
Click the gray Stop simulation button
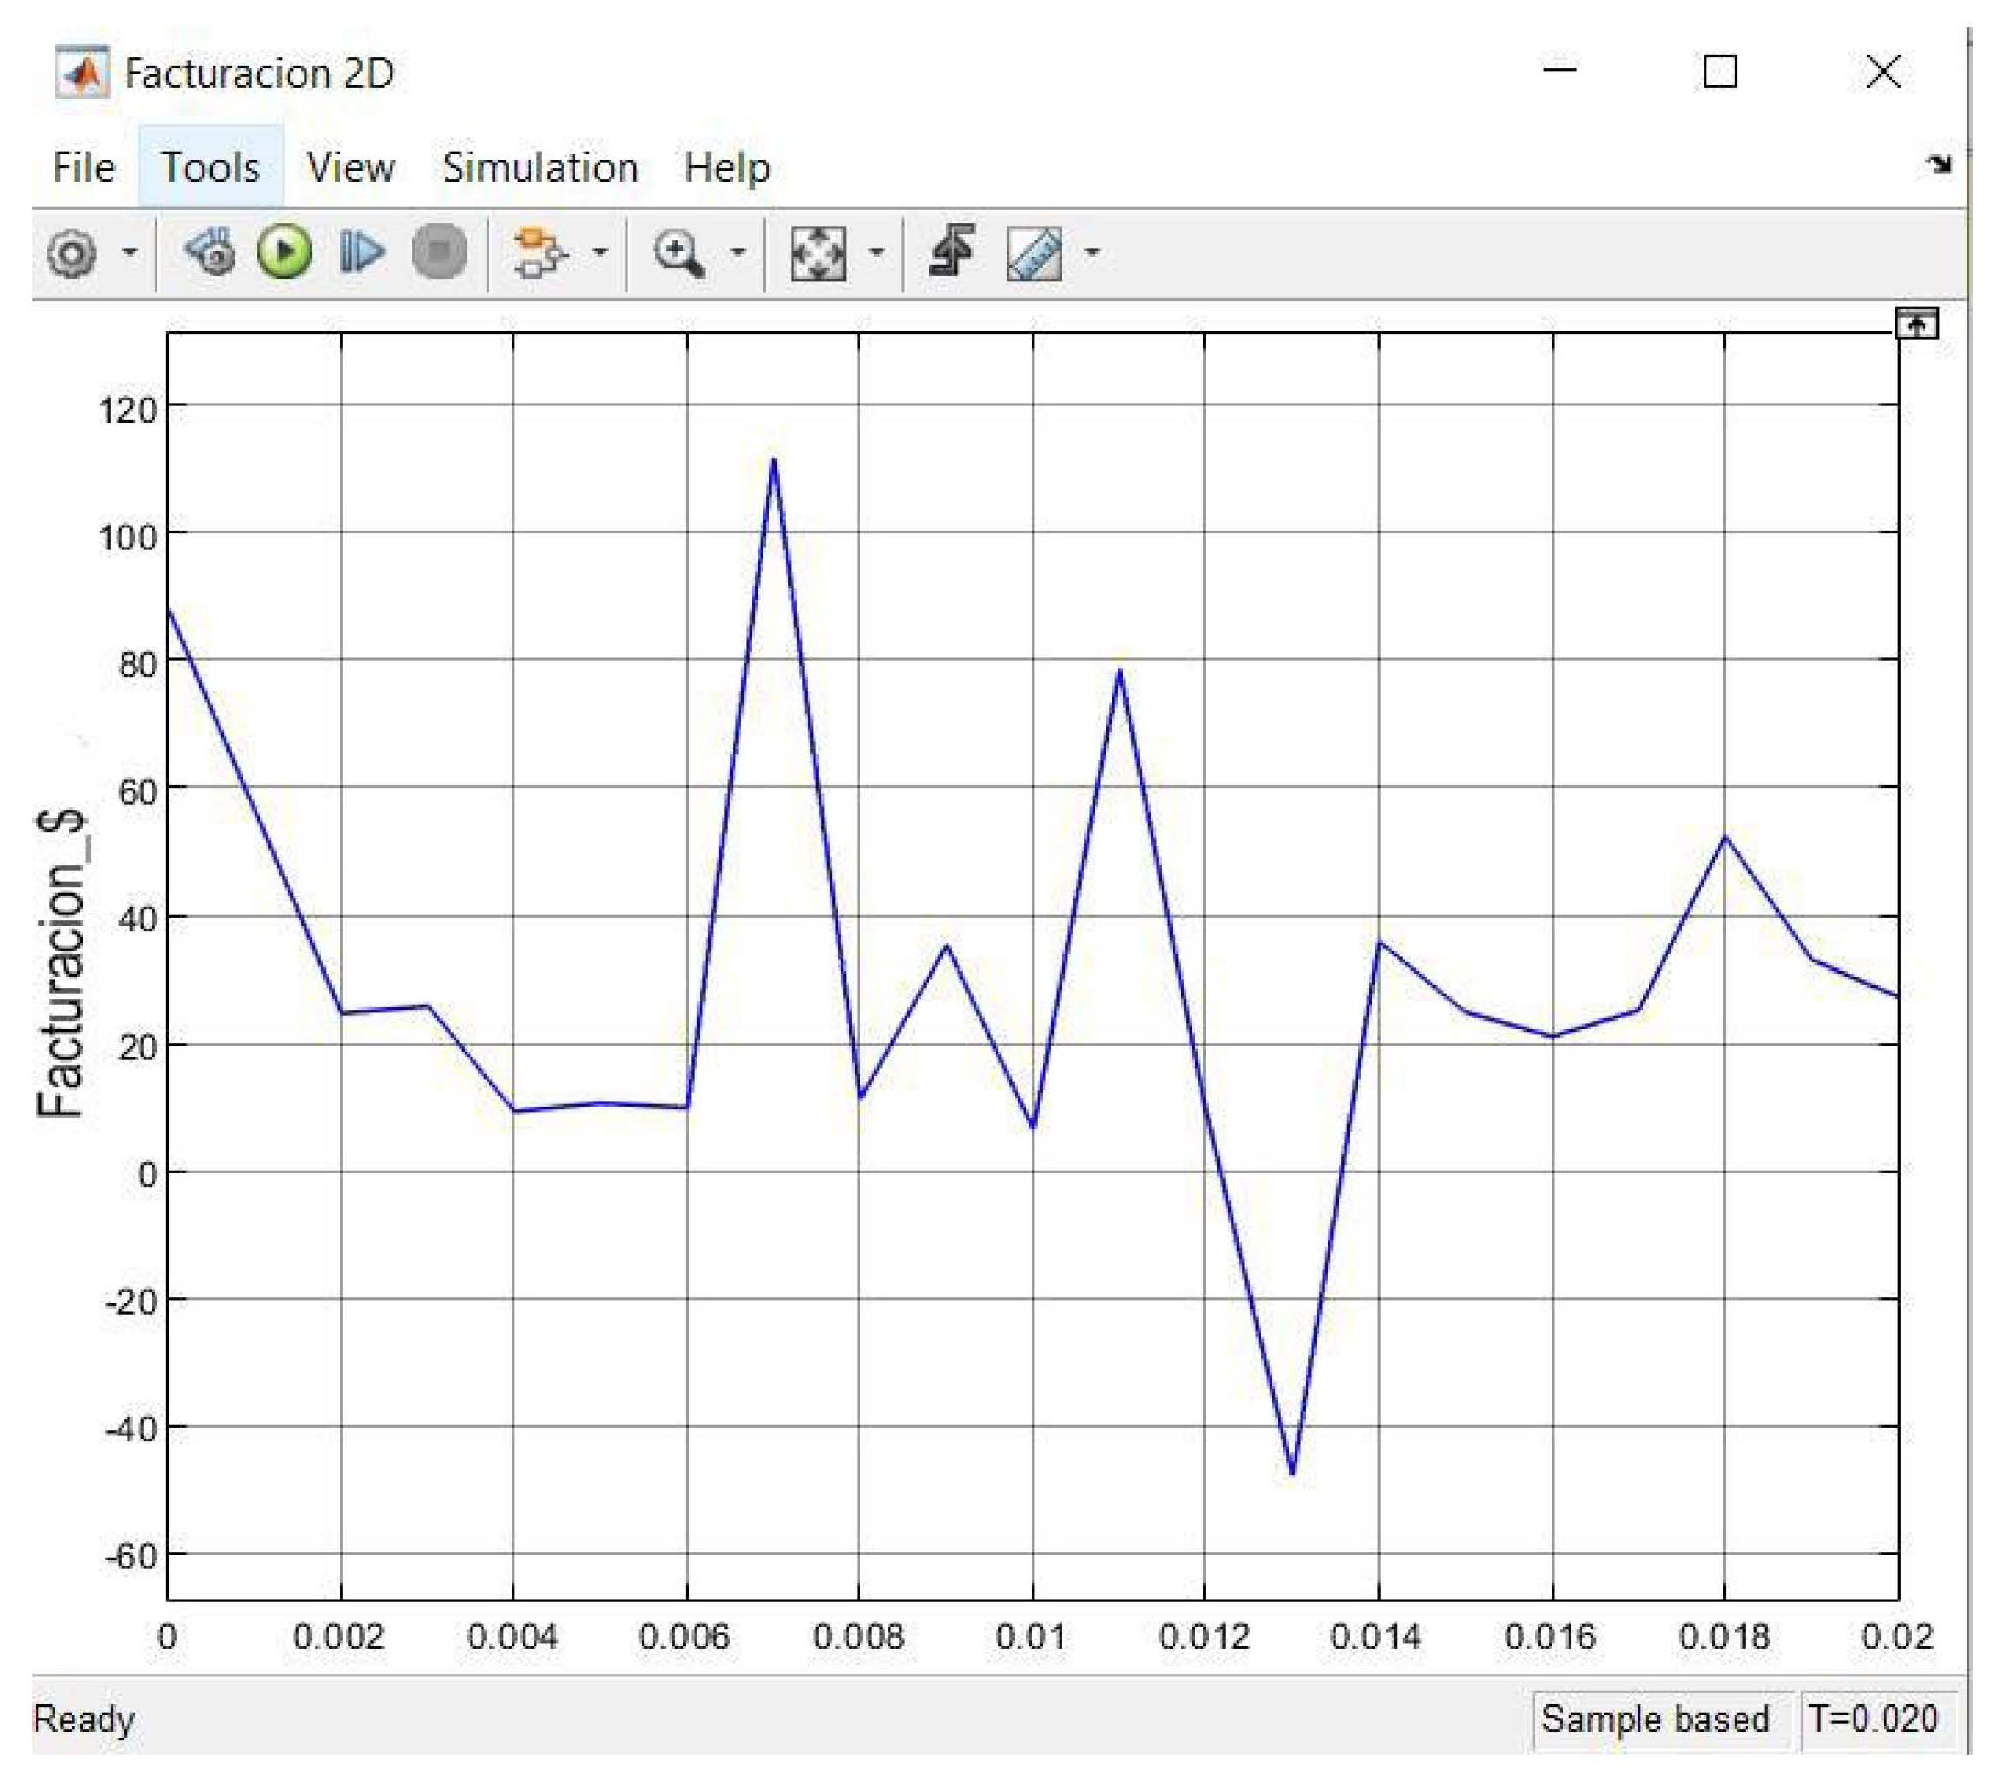click(439, 252)
